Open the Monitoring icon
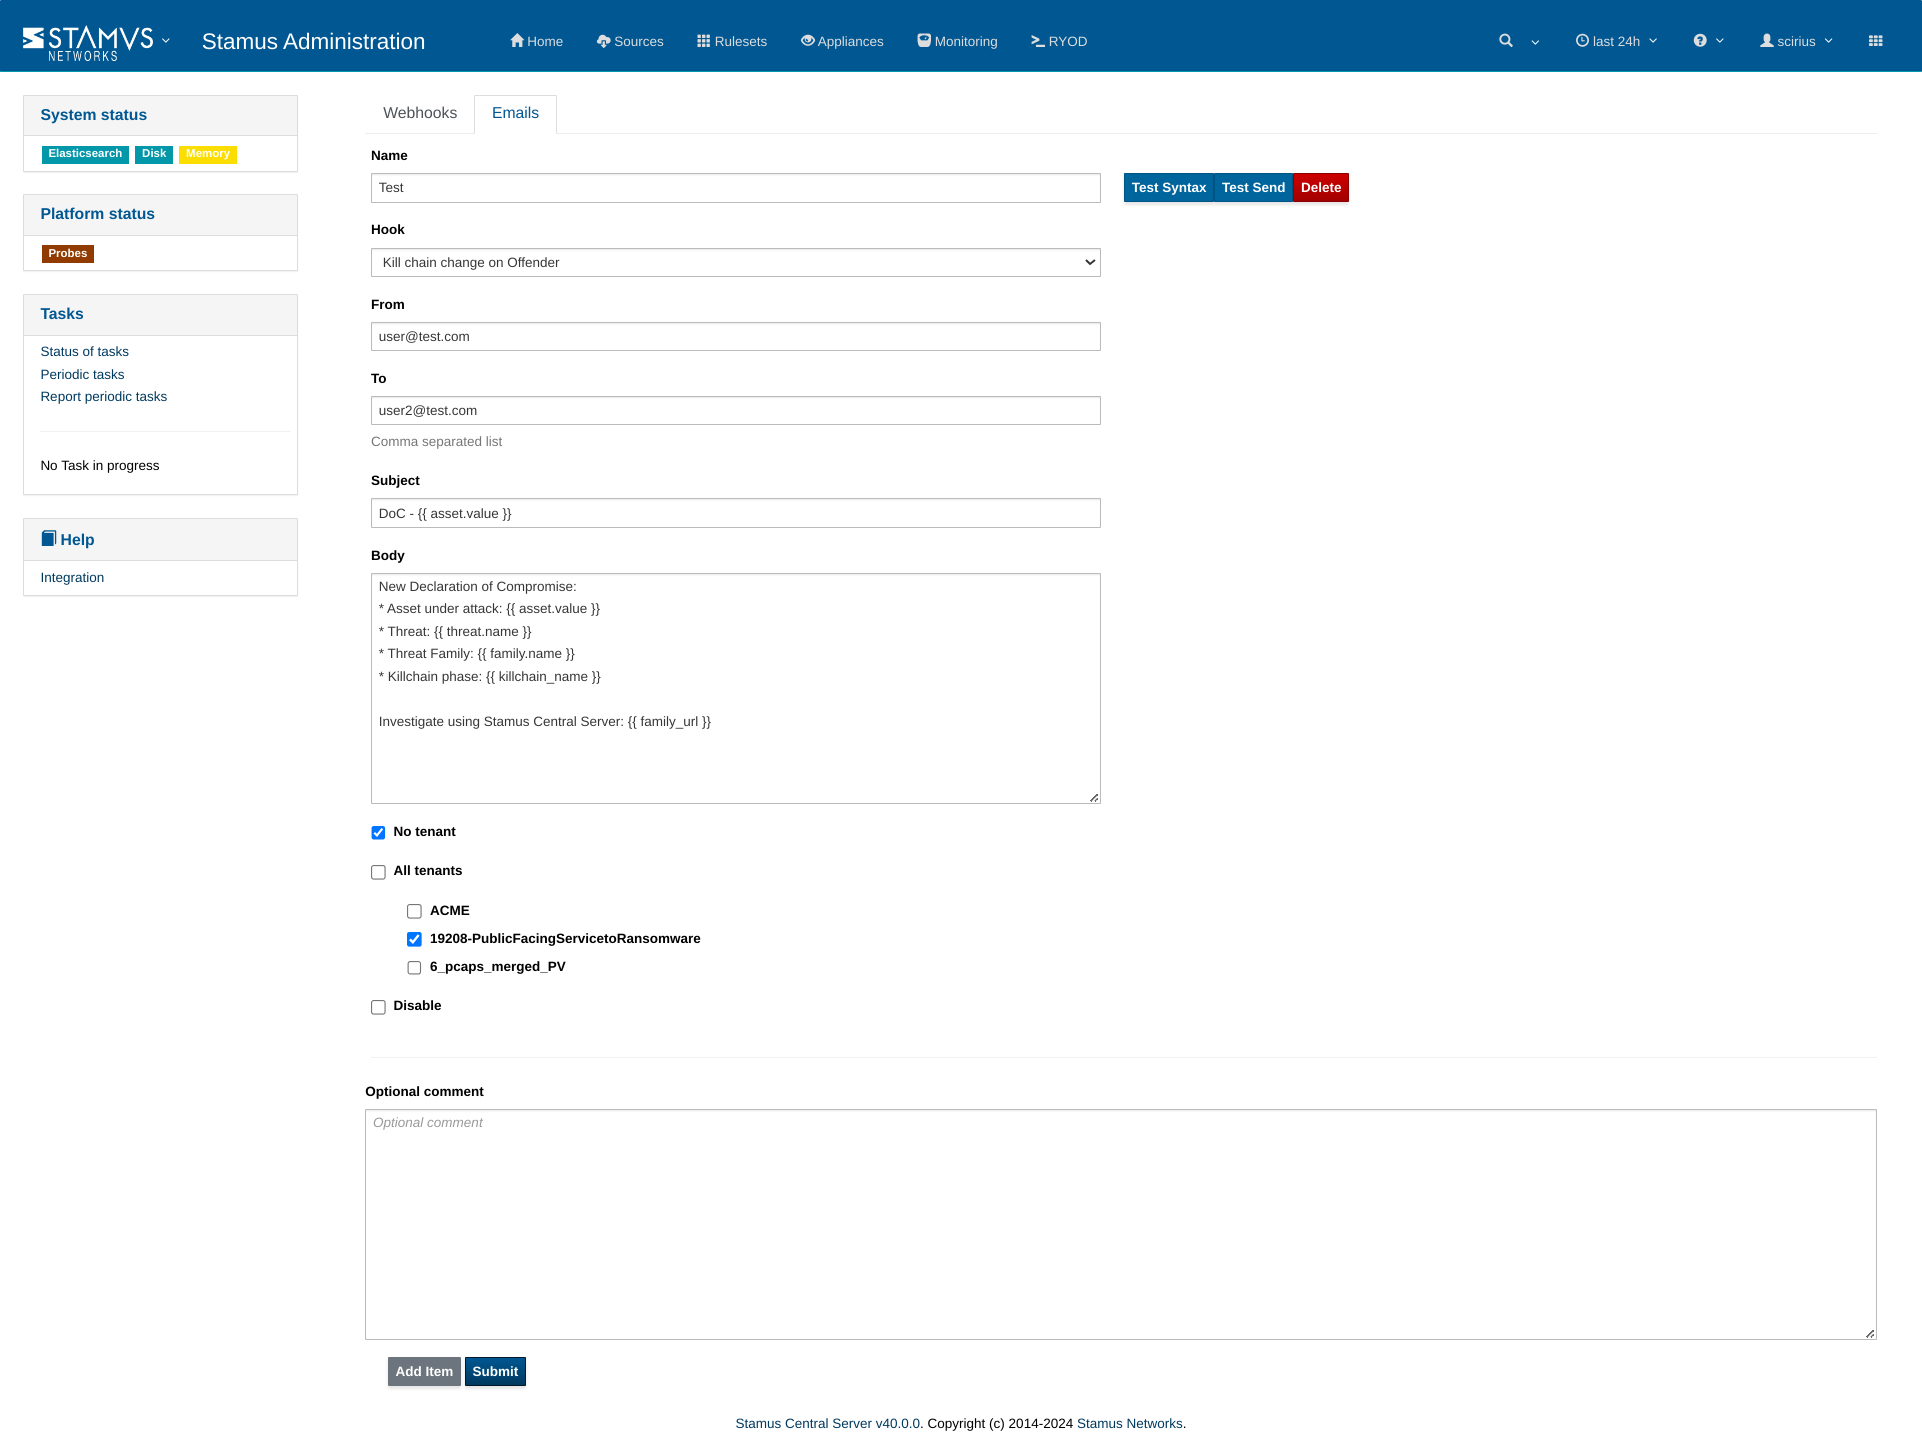Viewport: 1922px width, 1447px height. [924, 41]
